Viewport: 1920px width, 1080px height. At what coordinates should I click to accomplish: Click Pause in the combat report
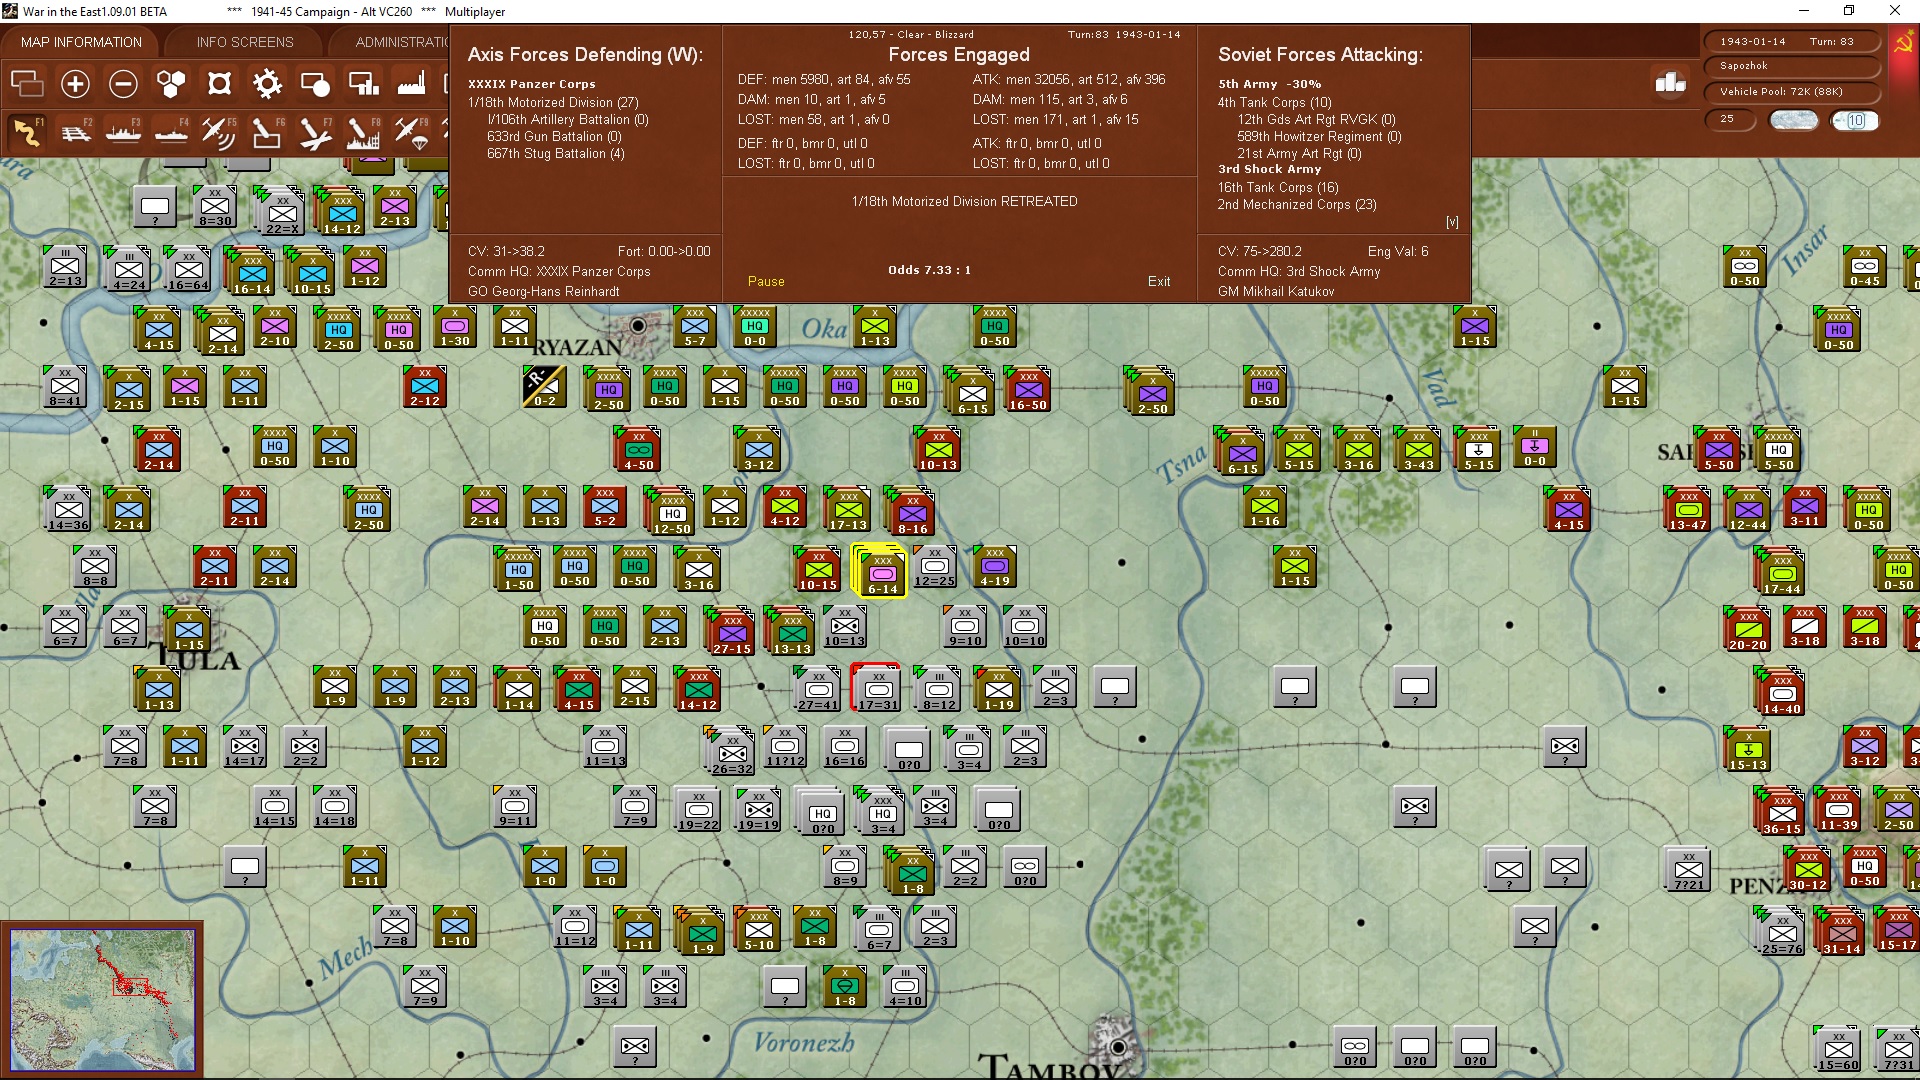(x=766, y=282)
